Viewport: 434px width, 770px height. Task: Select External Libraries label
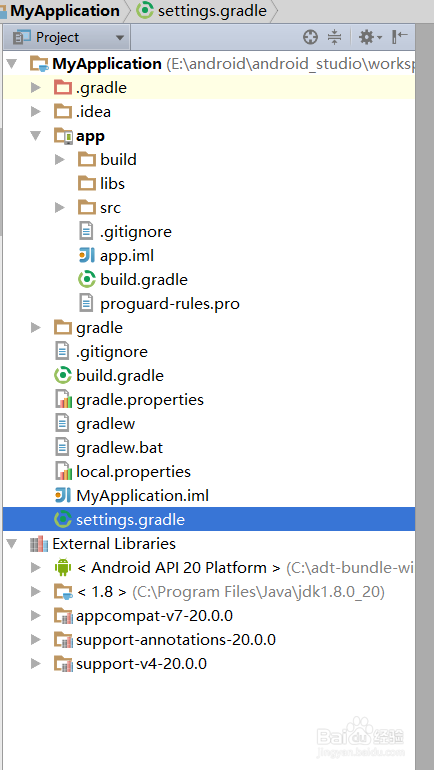click(x=114, y=544)
